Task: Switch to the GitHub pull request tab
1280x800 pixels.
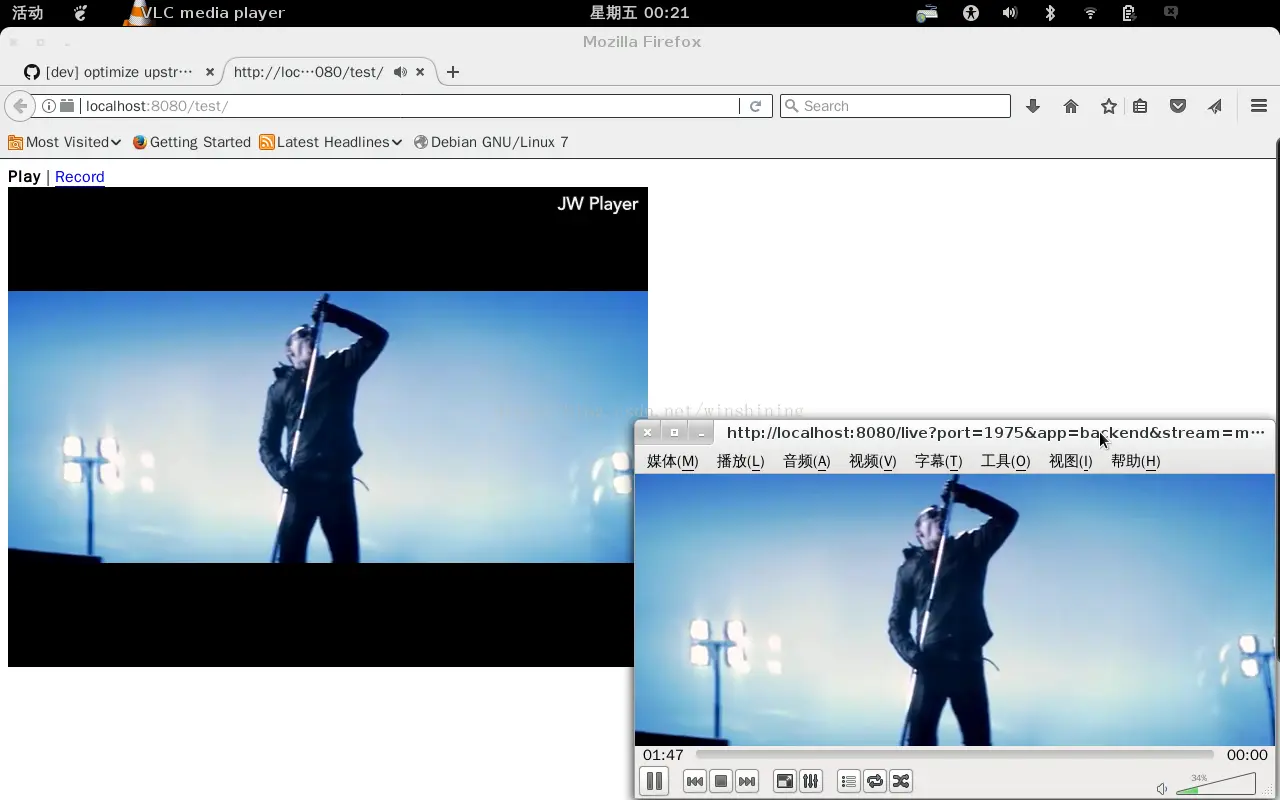Action: tap(113, 71)
